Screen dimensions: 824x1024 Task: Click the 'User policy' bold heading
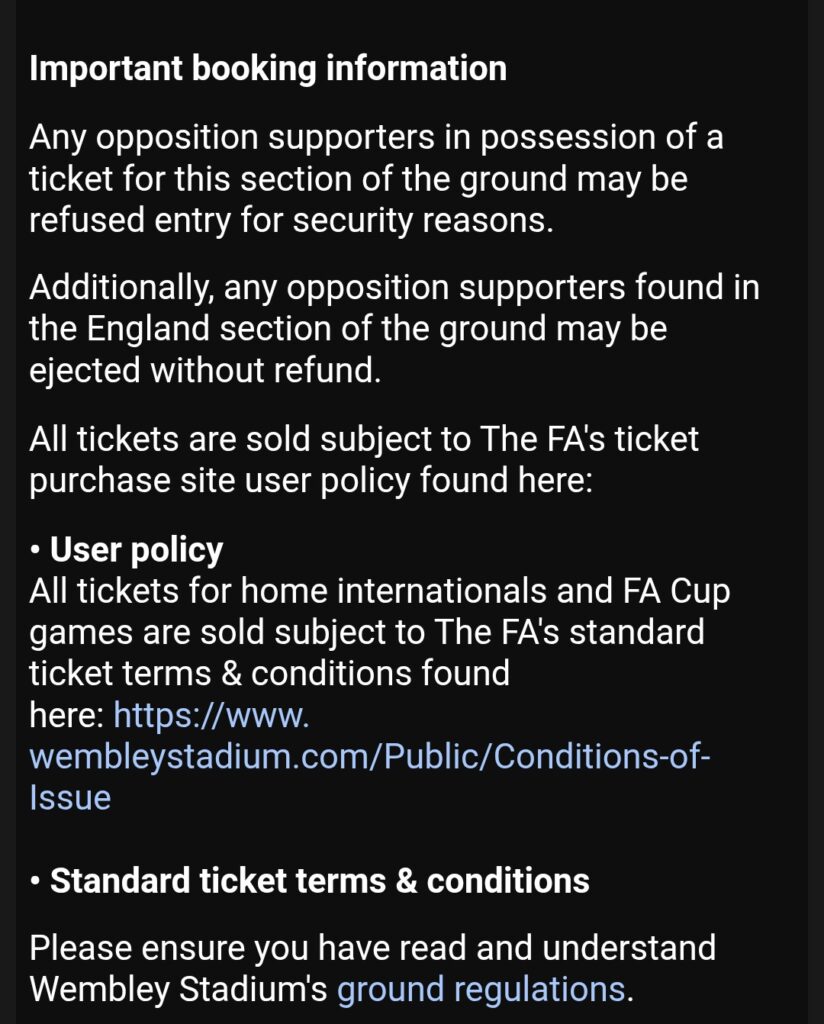pos(137,549)
